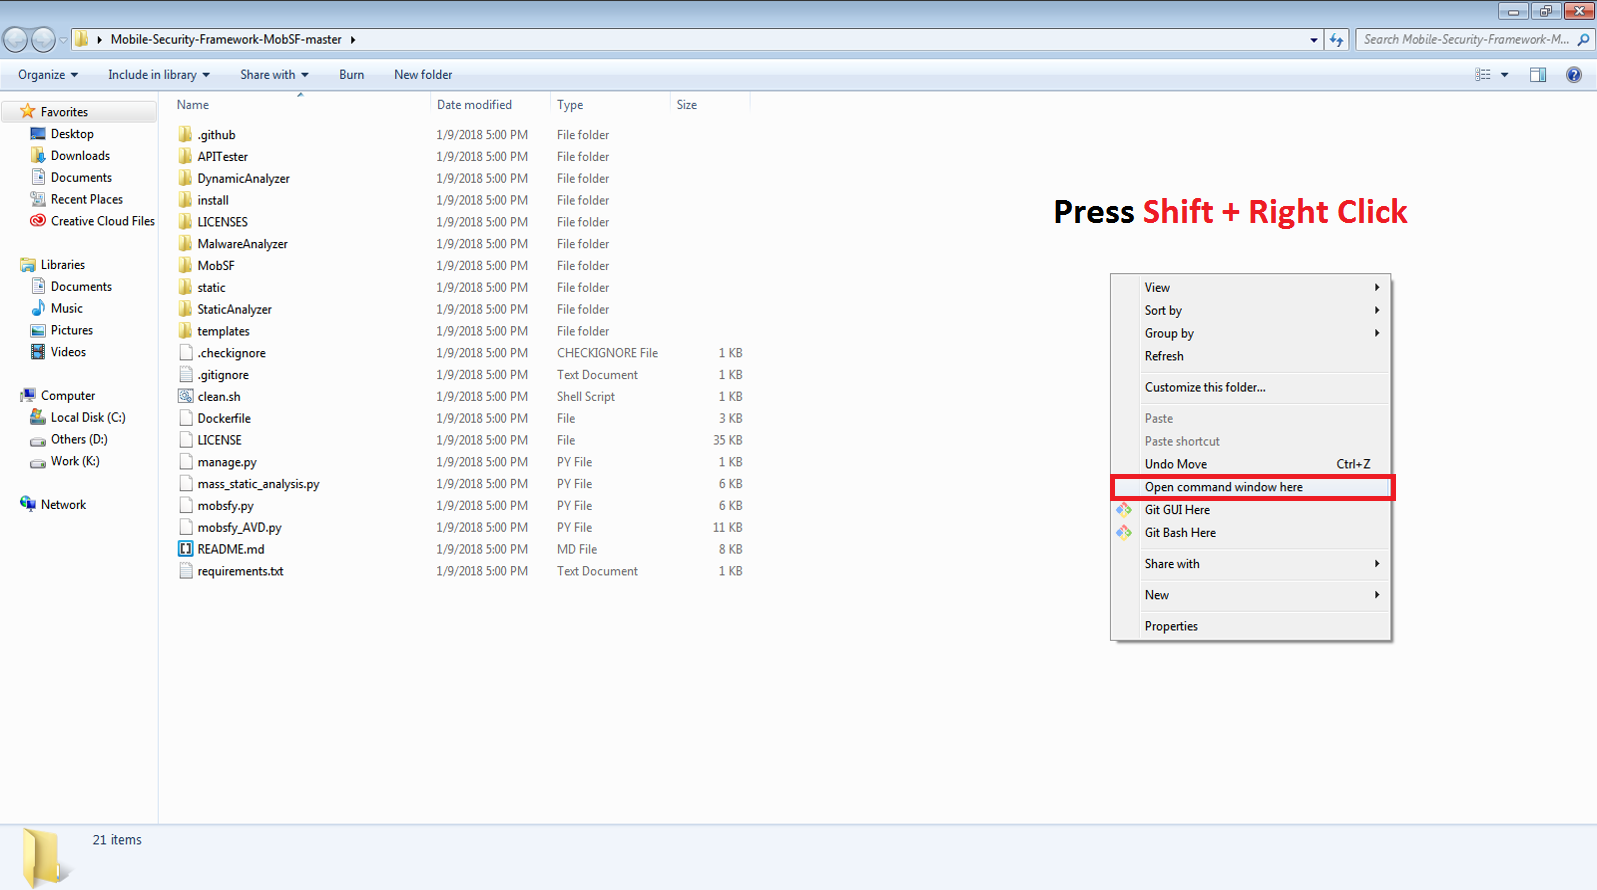Open the view options dropdown arrow
The height and width of the screenshot is (890, 1597).
coord(1504,75)
